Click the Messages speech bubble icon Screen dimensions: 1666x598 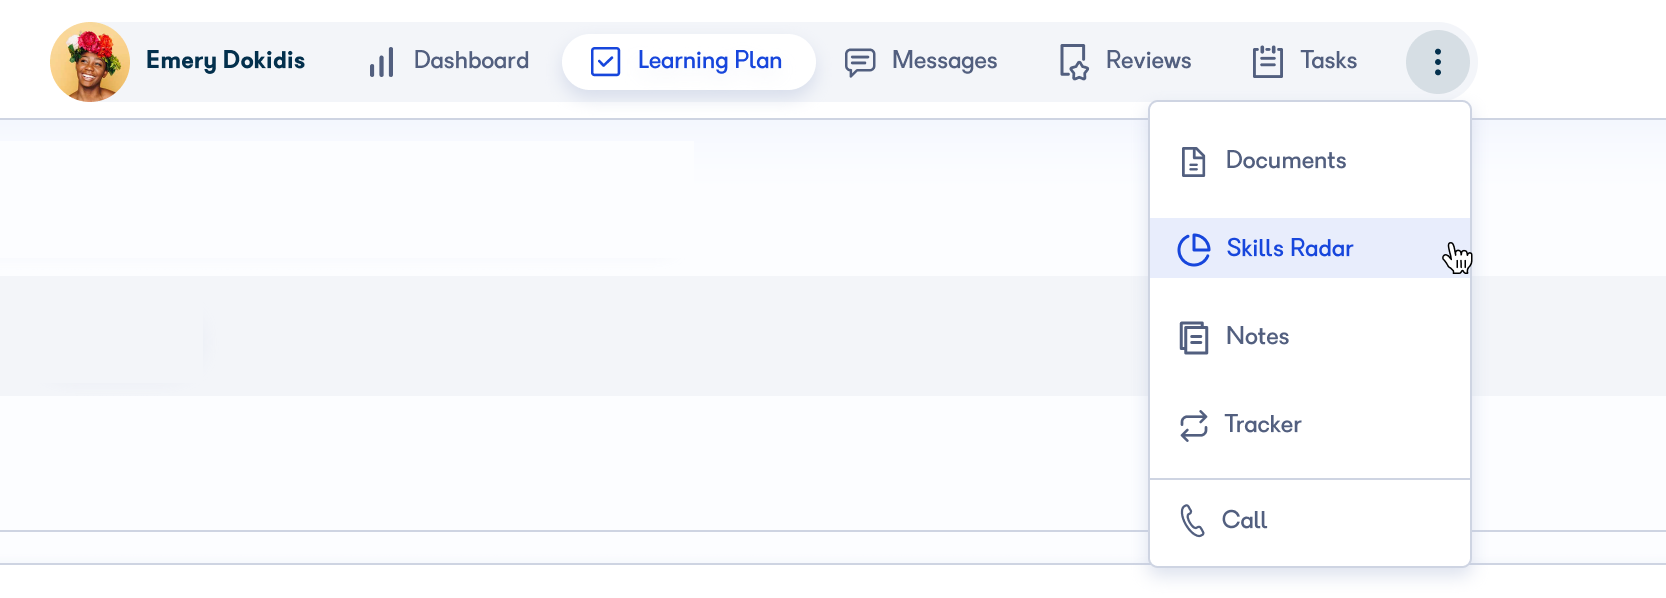[x=860, y=62]
